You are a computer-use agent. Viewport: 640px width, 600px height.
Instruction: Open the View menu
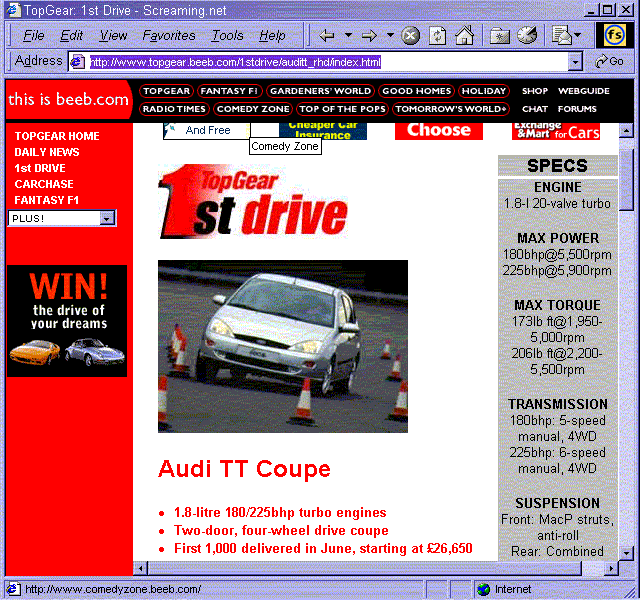click(x=113, y=36)
